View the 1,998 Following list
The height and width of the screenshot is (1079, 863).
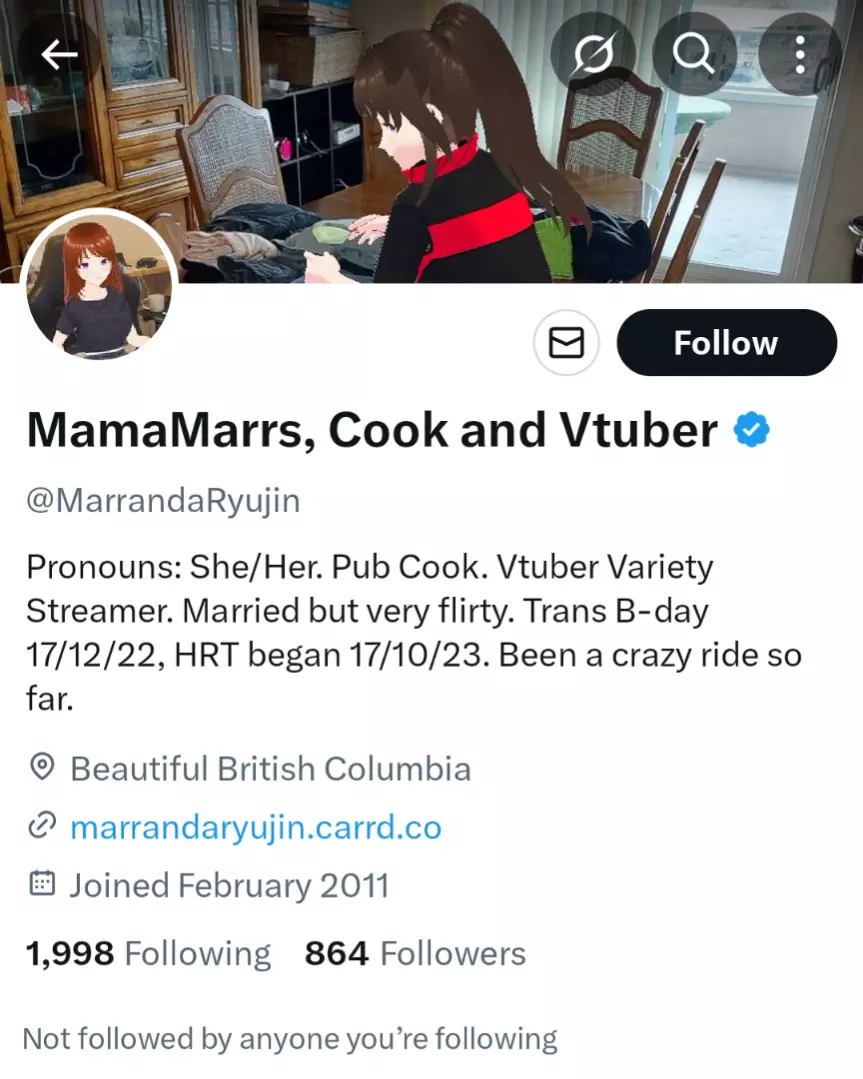point(148,954)
